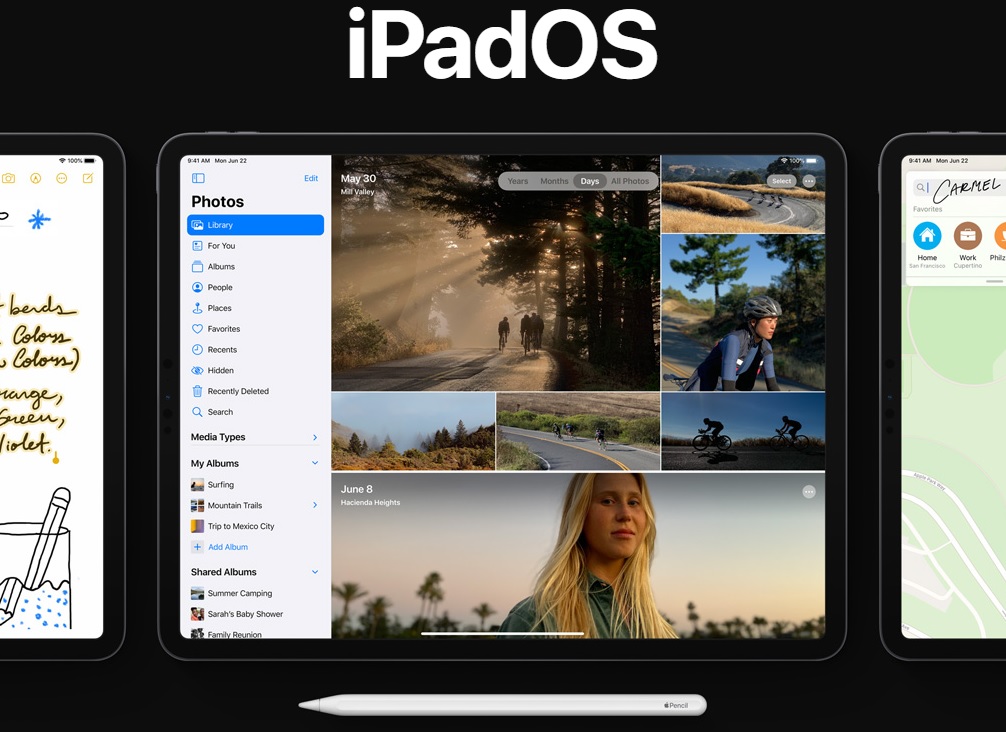Switch to the Days tab
Viewport: 1006px width, 732px height.
tap(590, 181)
